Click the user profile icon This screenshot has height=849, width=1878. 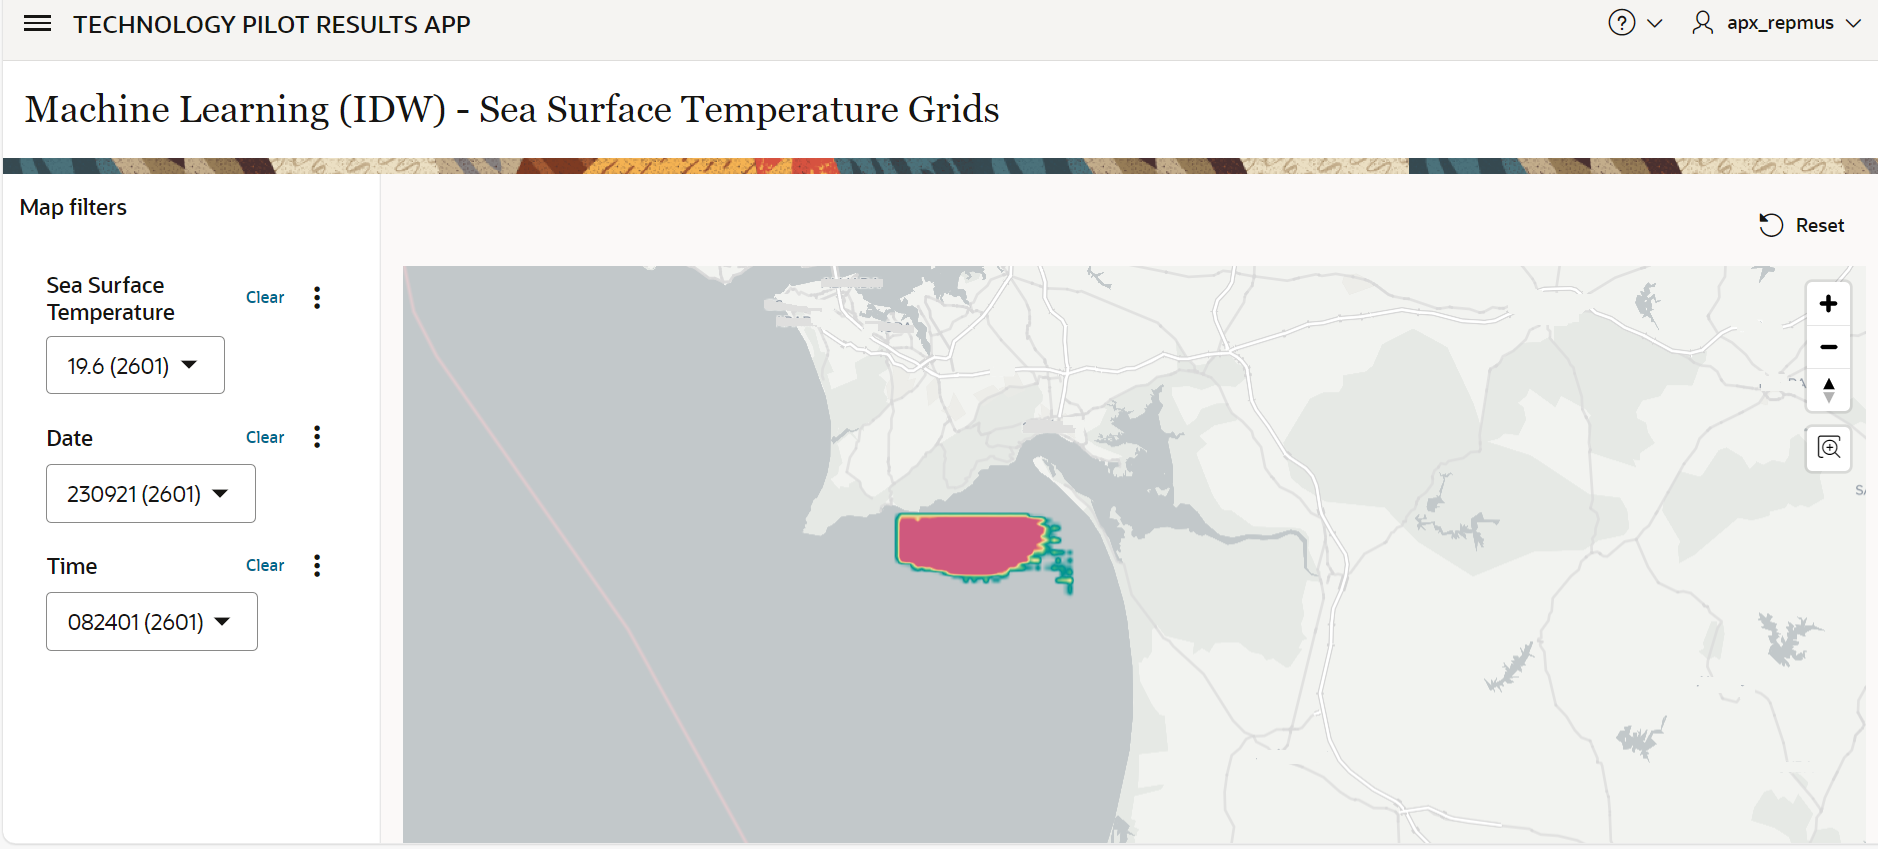(1702, 23)
